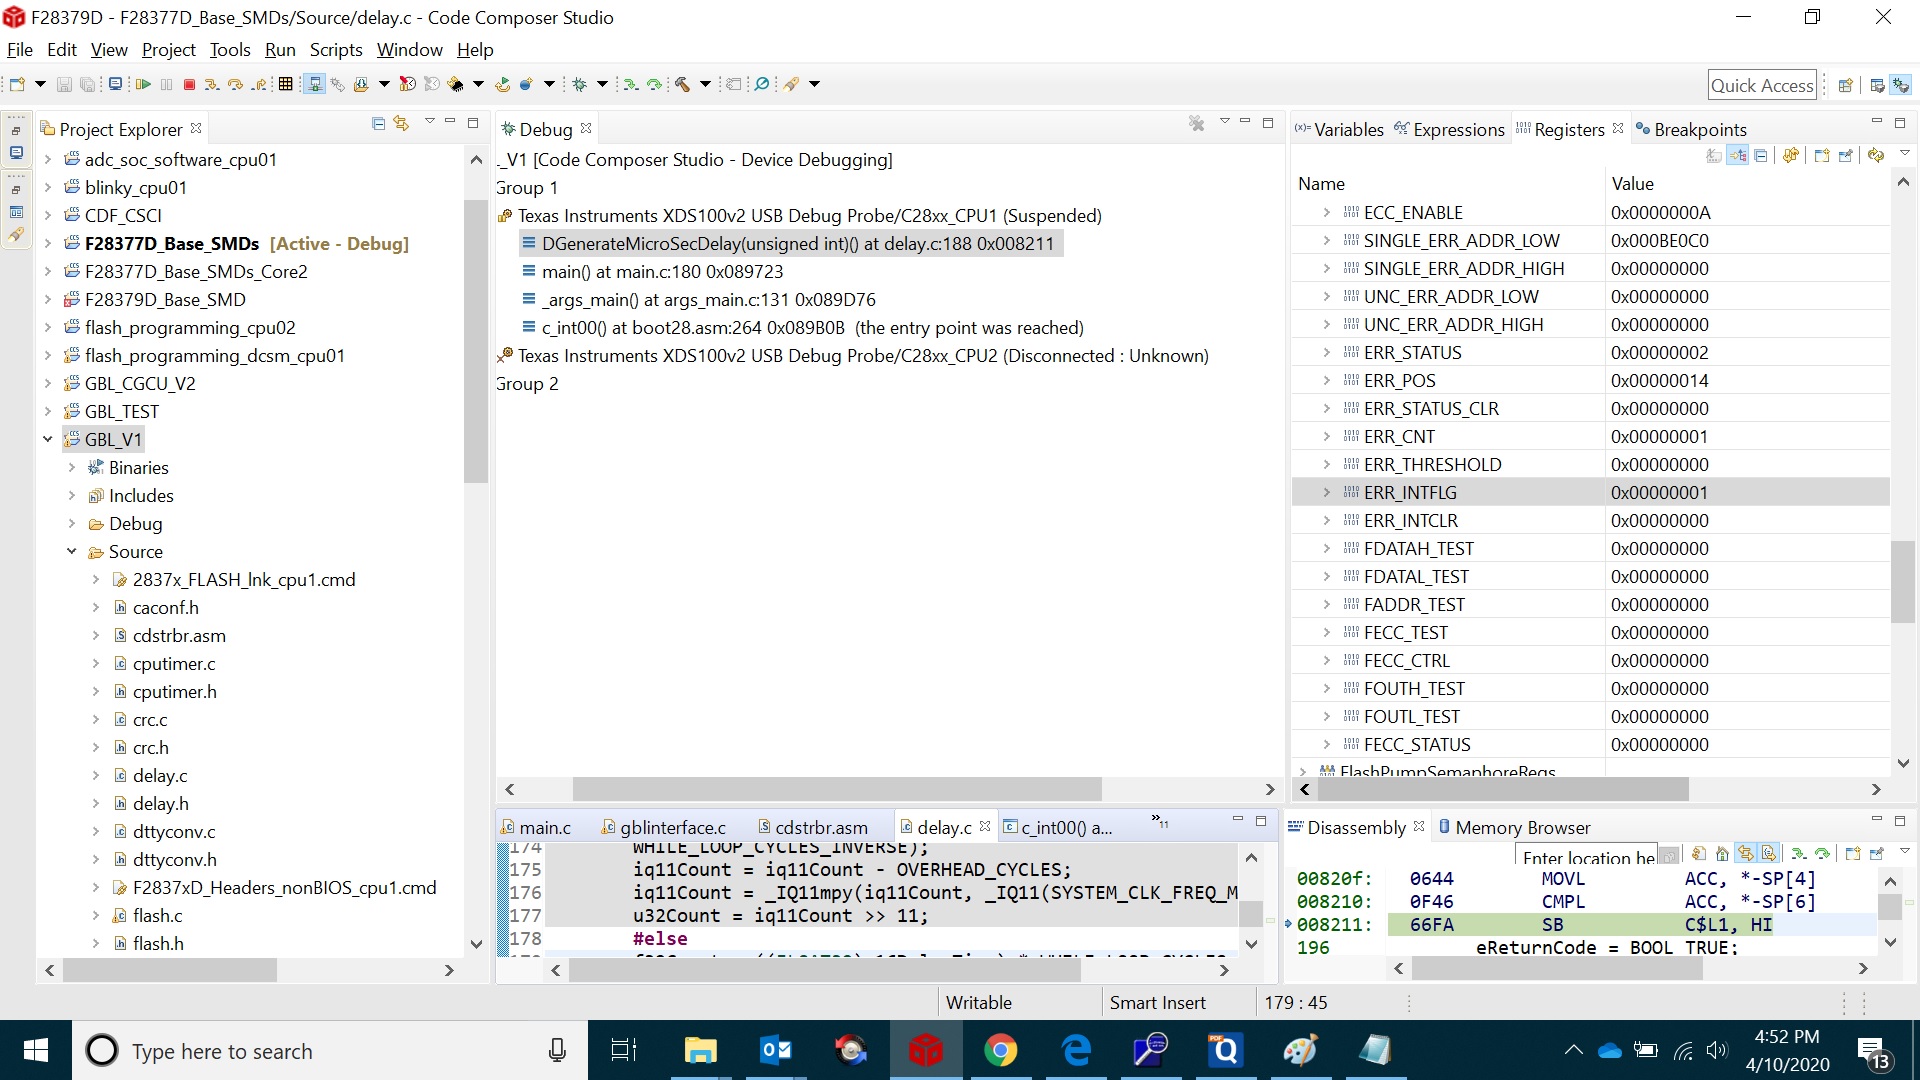This screenshot has width=1920, height=1080.
Task: Terminate the debug session with the red stop icon
Action: [x=189, y=84]
